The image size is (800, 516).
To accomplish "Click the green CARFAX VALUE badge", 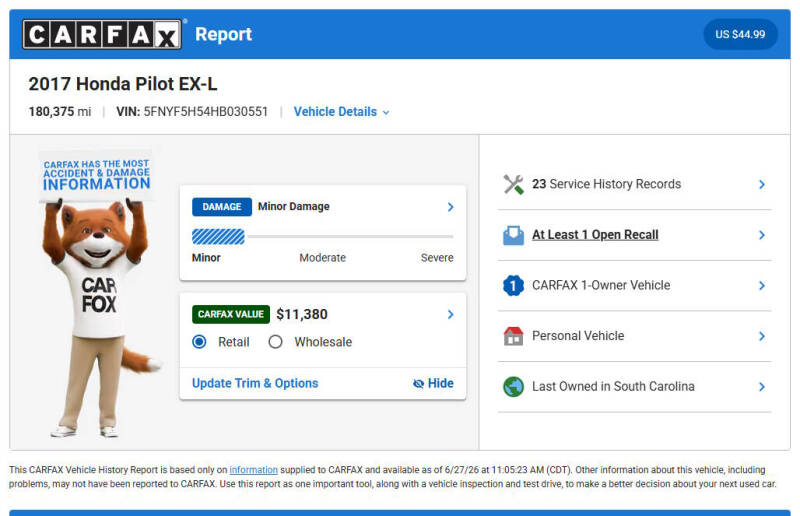I will click(231, 314).
